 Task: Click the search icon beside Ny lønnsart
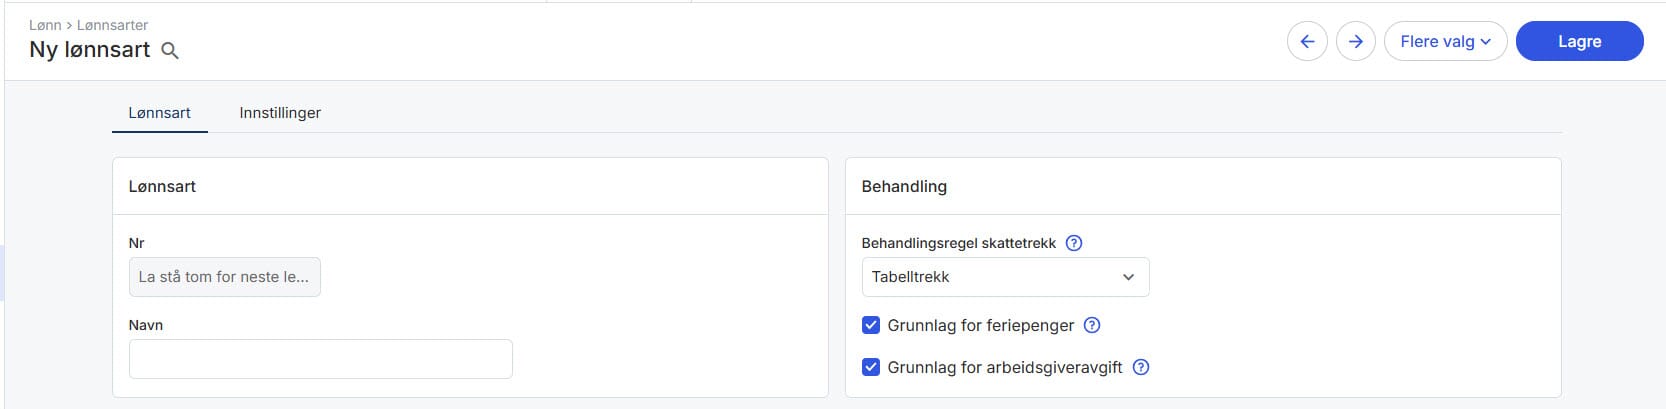tap(170, 51)
